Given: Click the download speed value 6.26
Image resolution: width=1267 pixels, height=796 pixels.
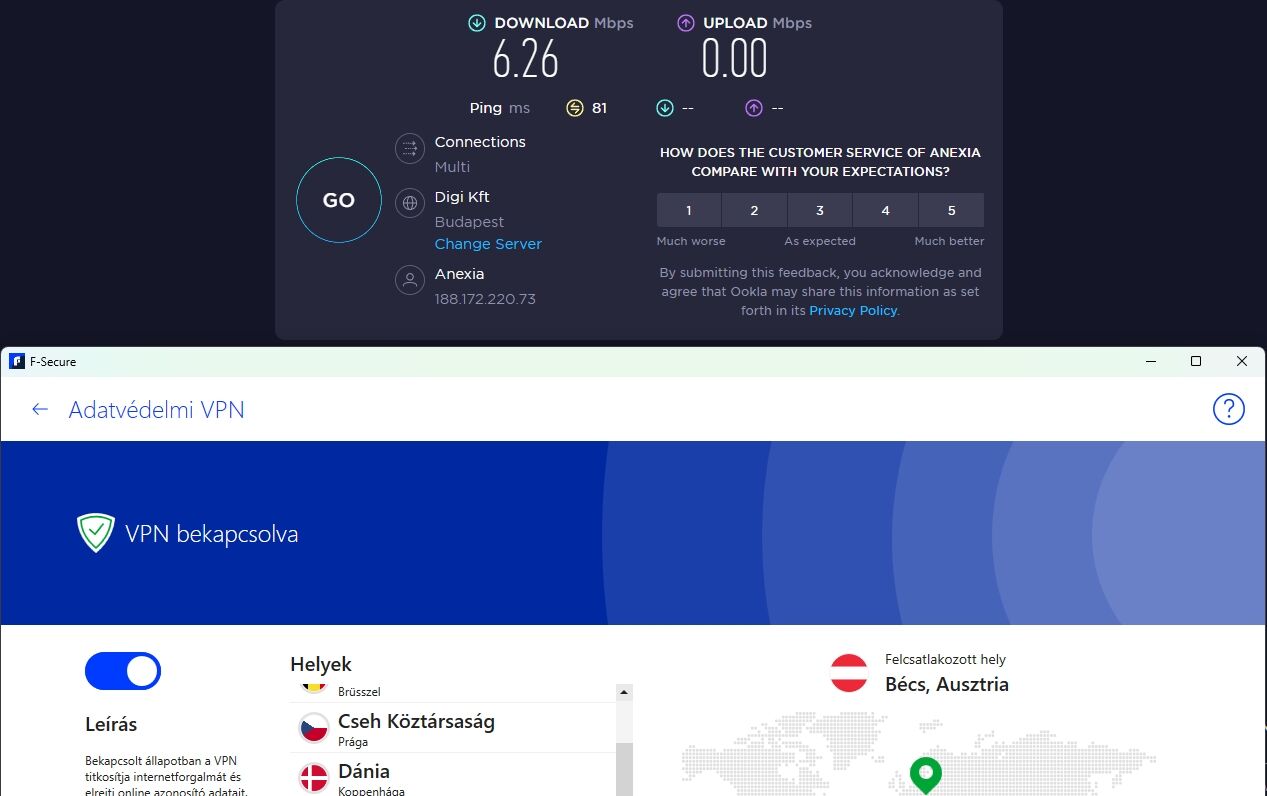Looking at the screenshot, I should pyautogui.click(x=525, y=60).
